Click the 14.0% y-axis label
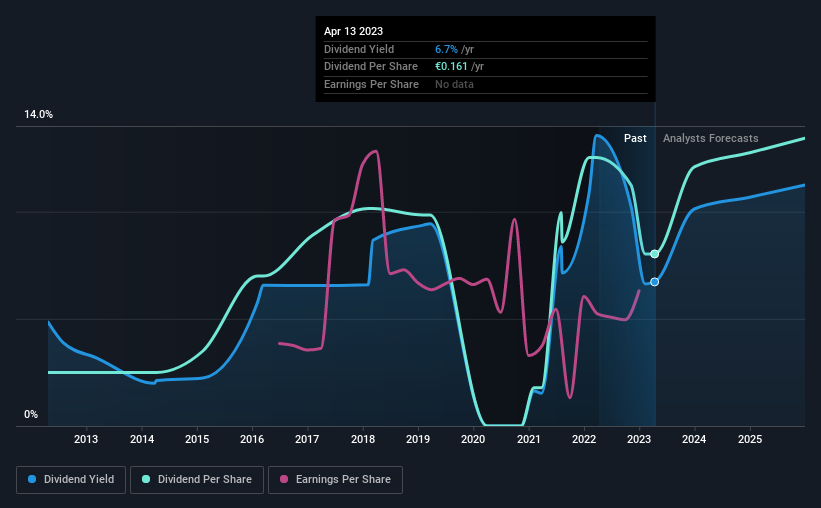 coord(38,115)
